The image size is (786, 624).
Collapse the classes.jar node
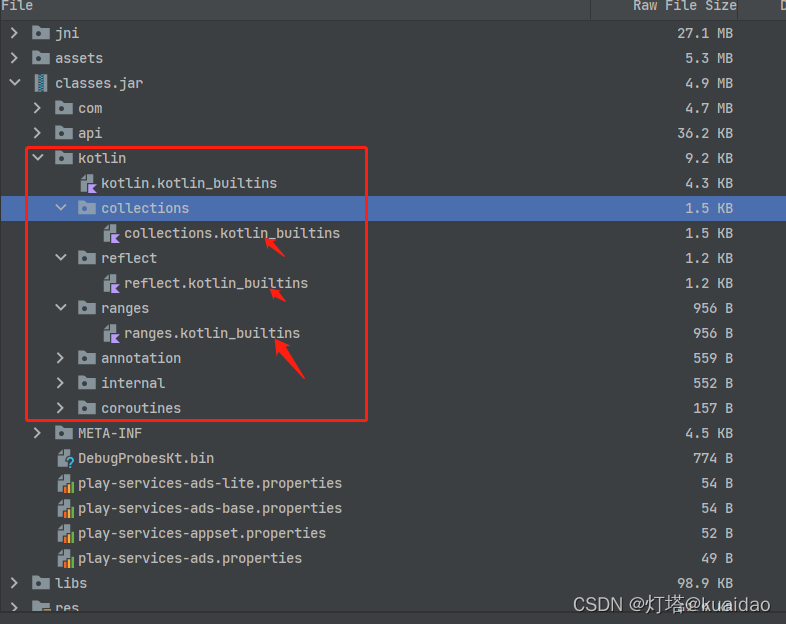14,83
